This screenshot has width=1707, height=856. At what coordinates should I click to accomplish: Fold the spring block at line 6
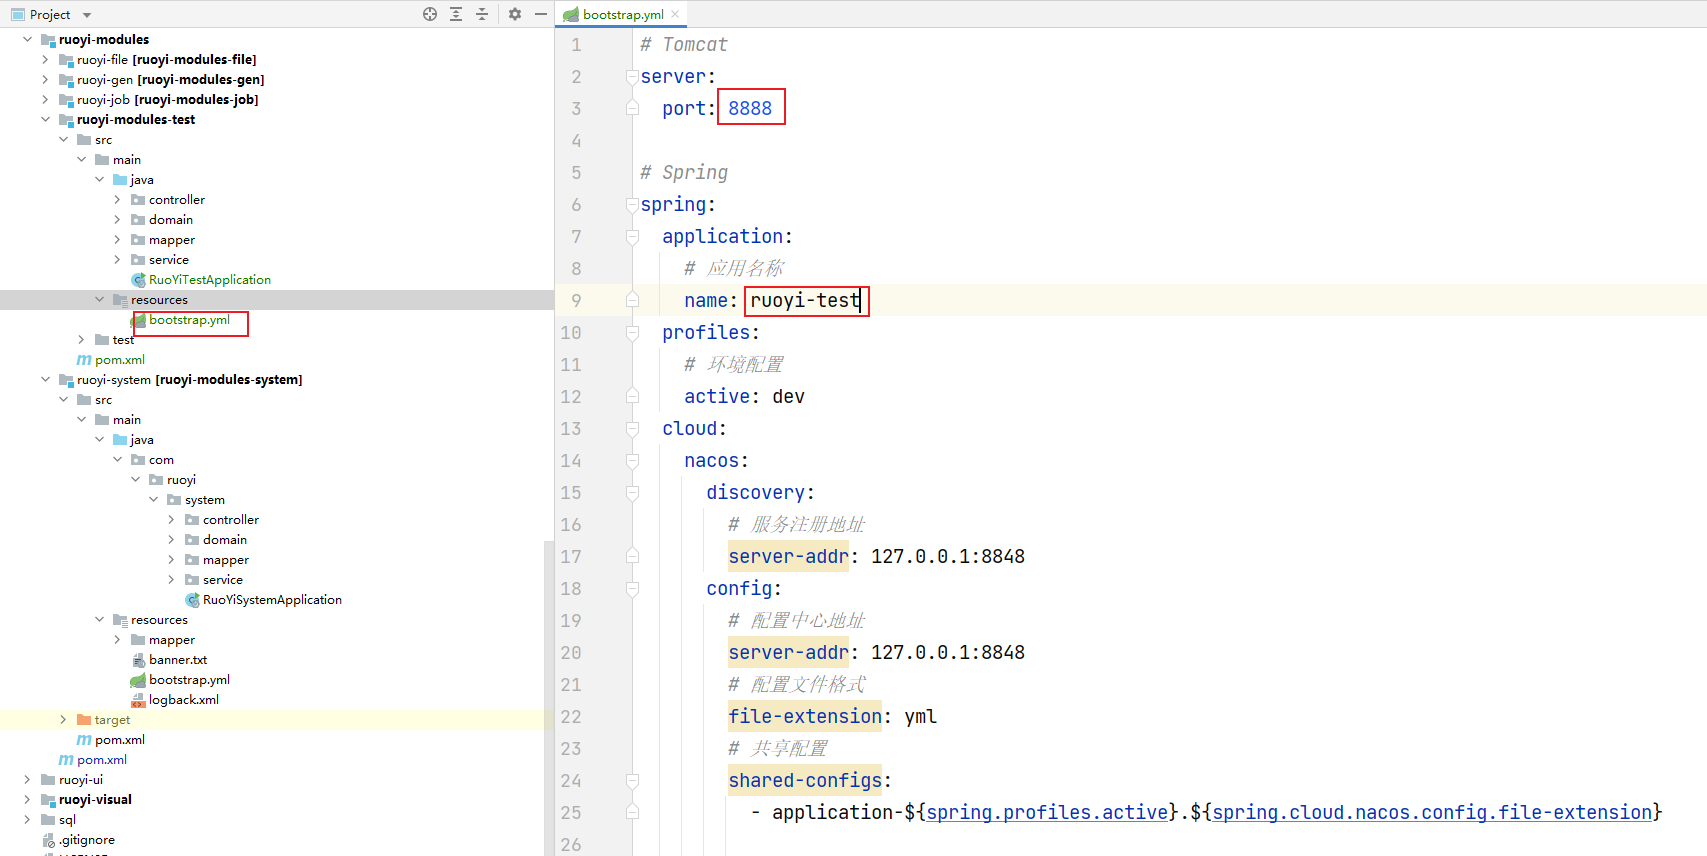coord(632,204)
